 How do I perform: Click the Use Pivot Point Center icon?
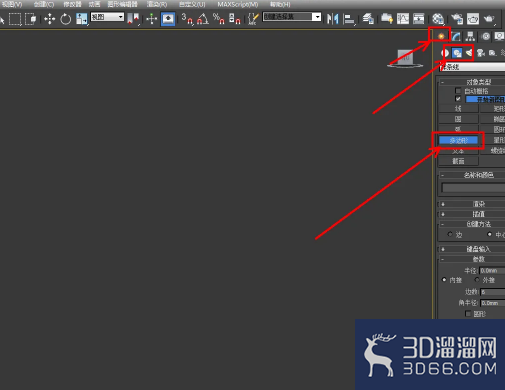133,19
